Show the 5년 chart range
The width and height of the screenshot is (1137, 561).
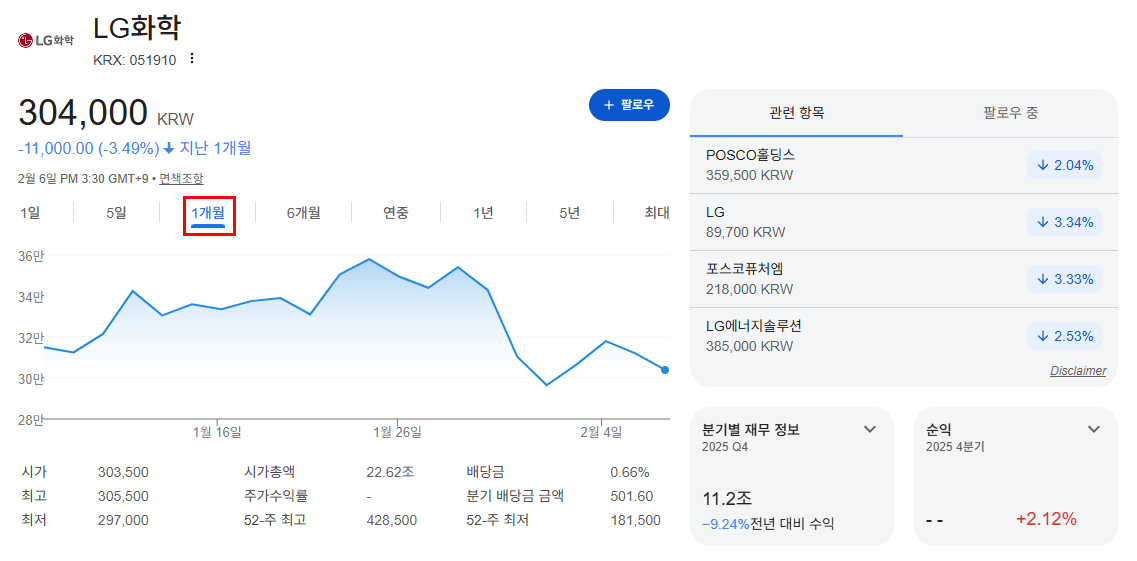pyautogui.click(x=569, y=213)
